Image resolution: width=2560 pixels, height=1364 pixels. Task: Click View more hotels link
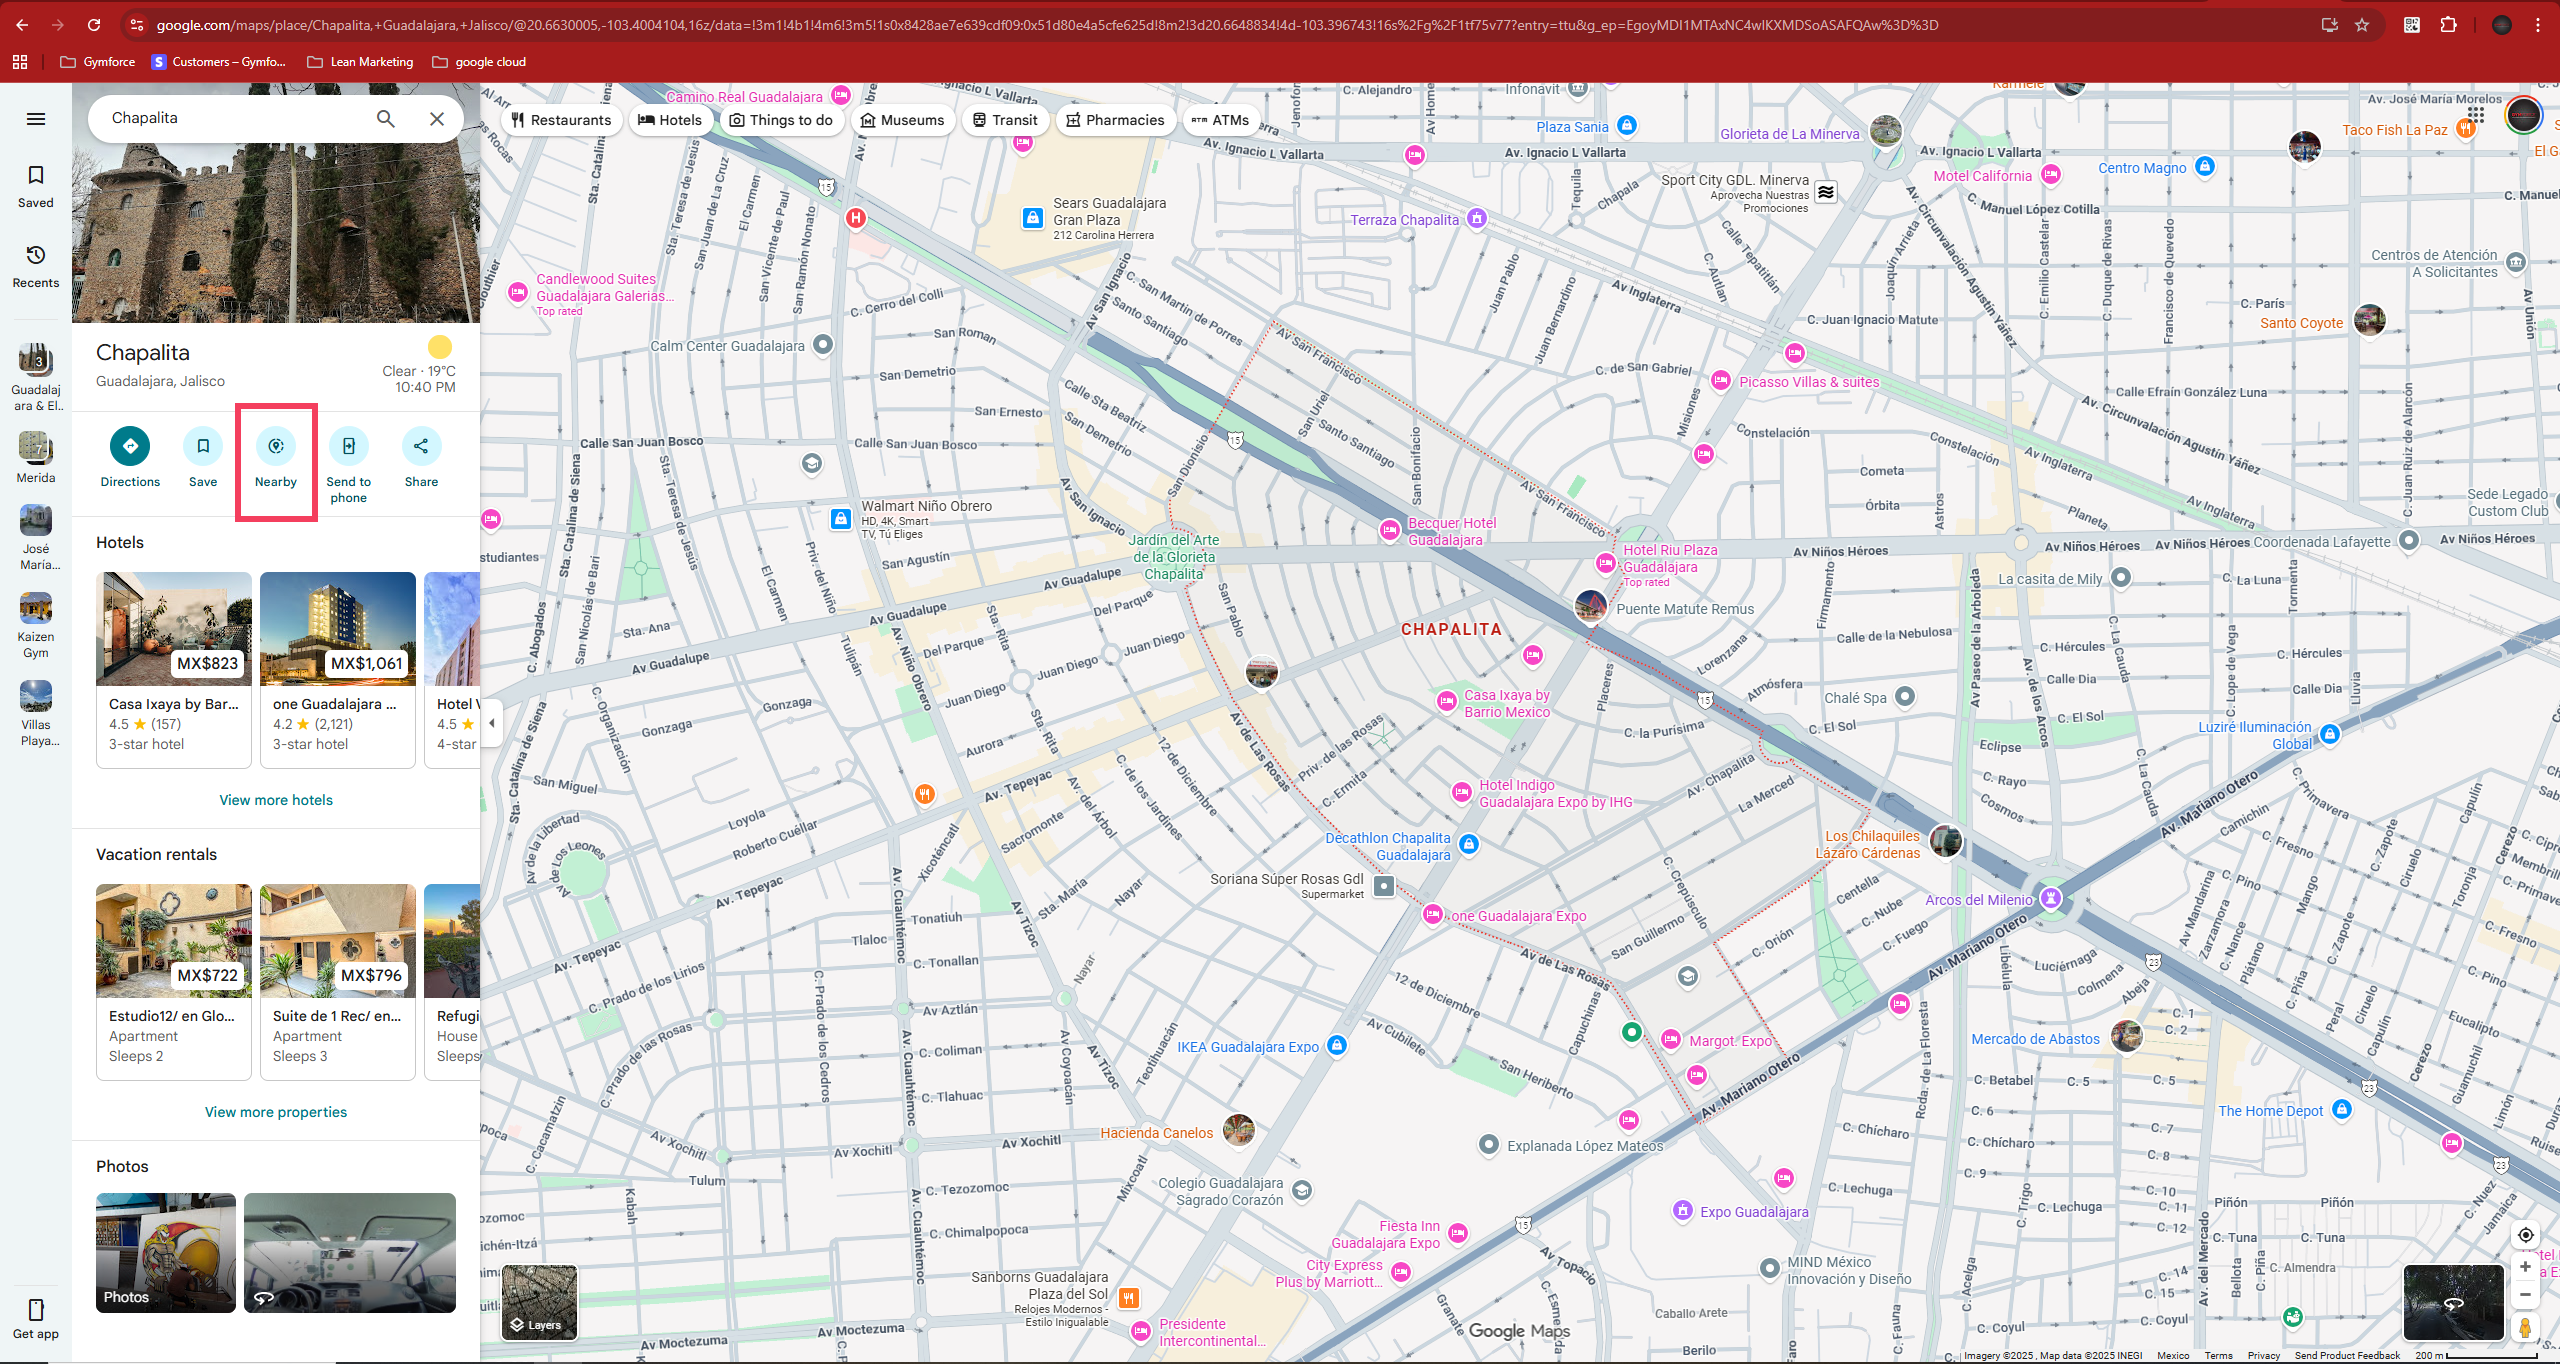click(x=276, y=800)
